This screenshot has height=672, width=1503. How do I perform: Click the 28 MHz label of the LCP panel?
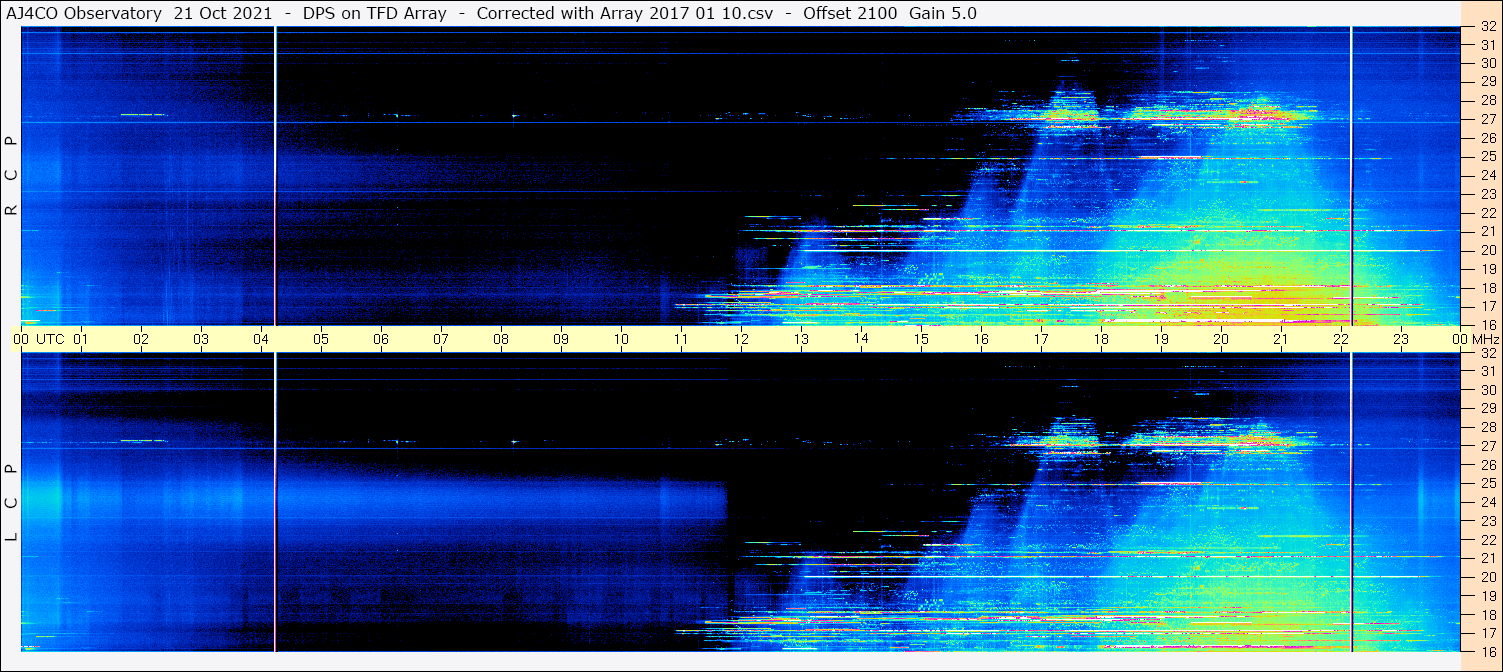[1488, 427]
